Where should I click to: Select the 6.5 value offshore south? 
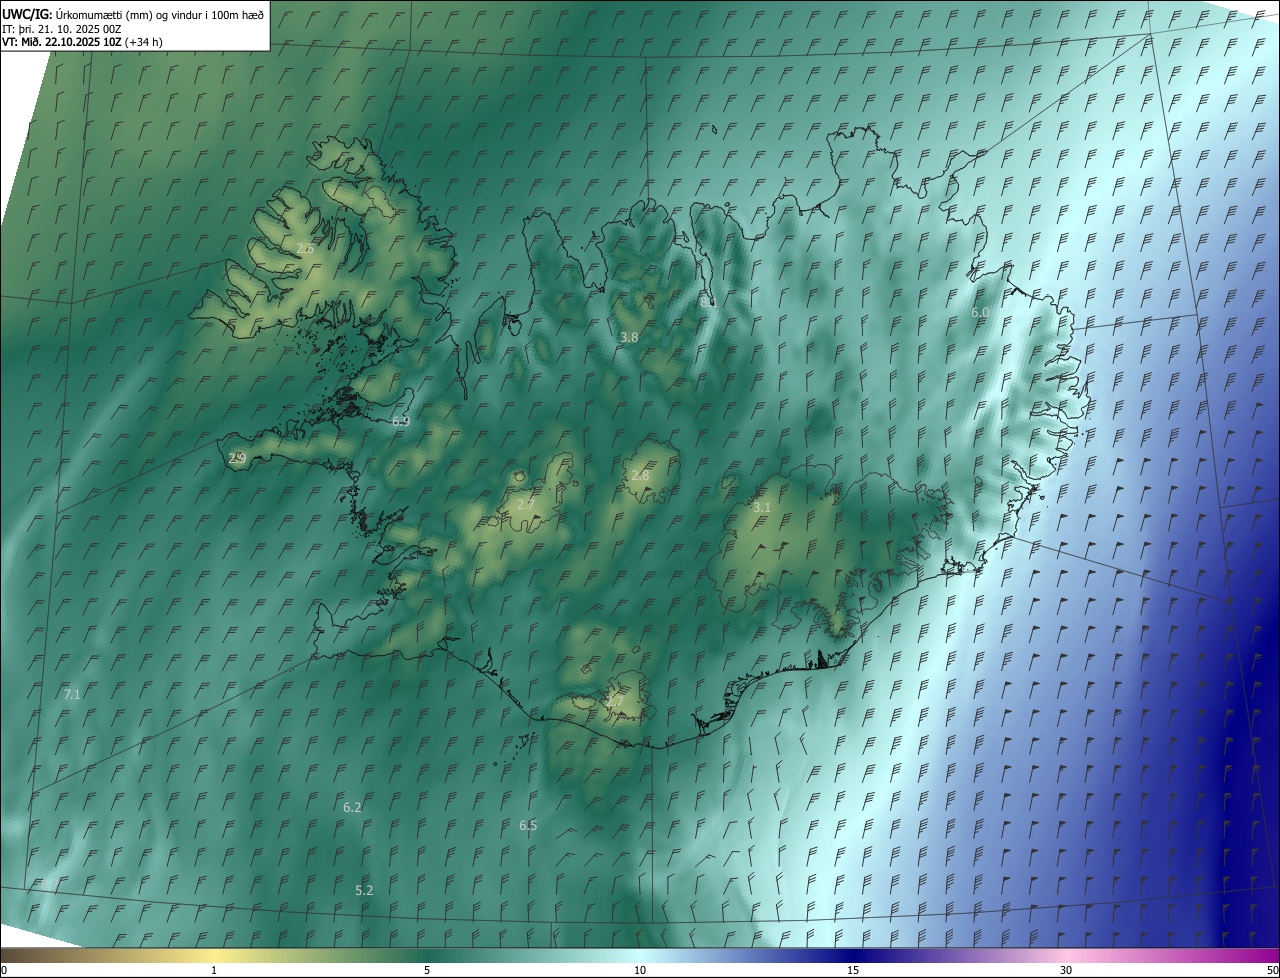(528, 826)
